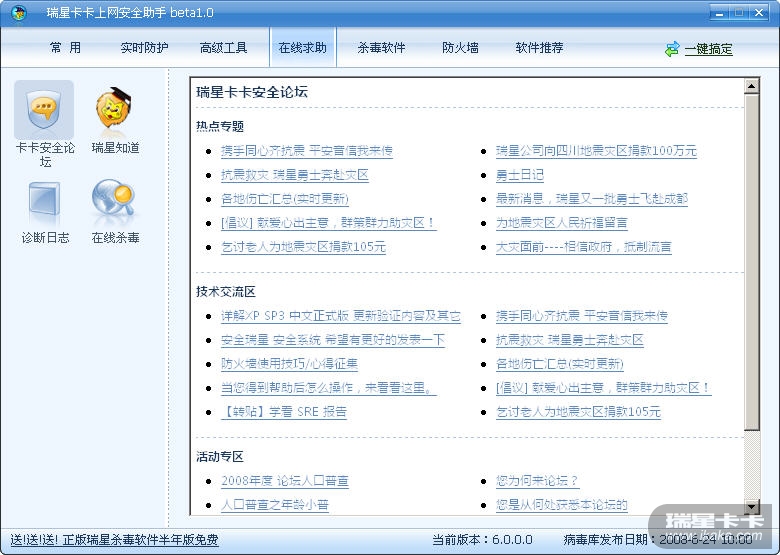The height and width of the screenshot is (555, 780).
Task: Open link 最新消息，瑞星又一批勇士飞赴成都
Action: click(591, 199)
